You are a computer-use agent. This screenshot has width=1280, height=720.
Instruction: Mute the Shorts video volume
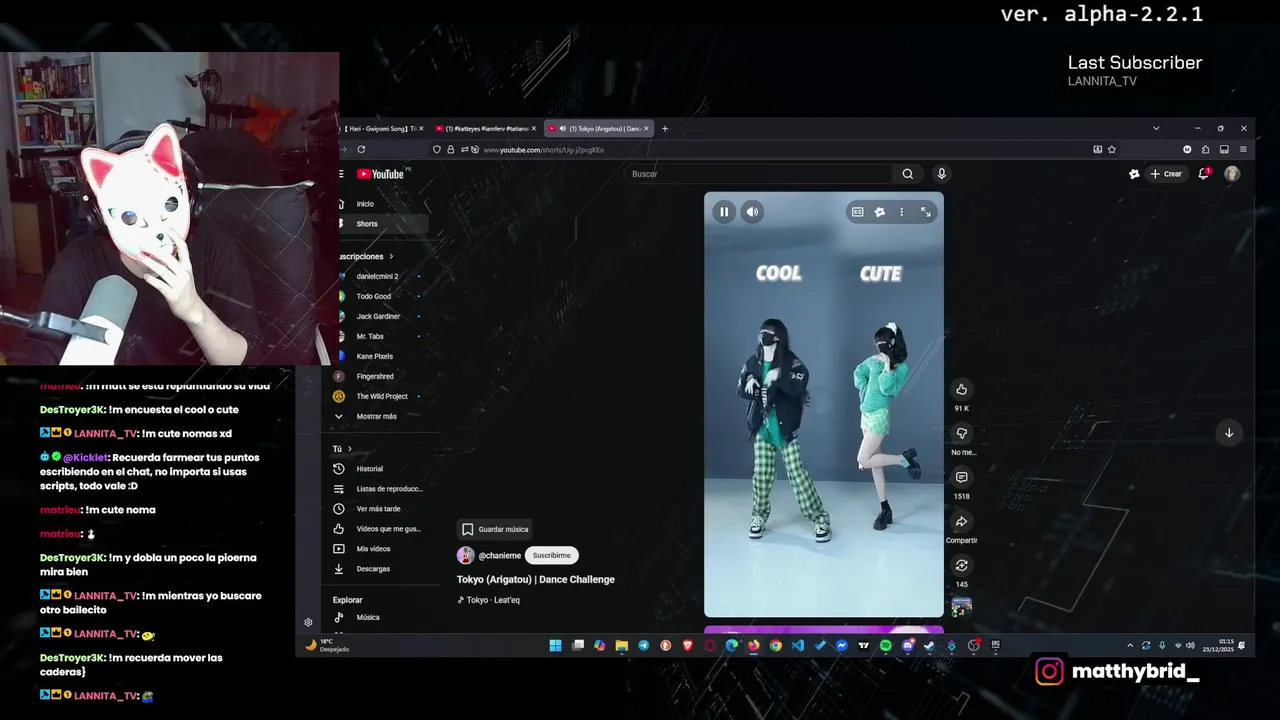click(752, 212)
